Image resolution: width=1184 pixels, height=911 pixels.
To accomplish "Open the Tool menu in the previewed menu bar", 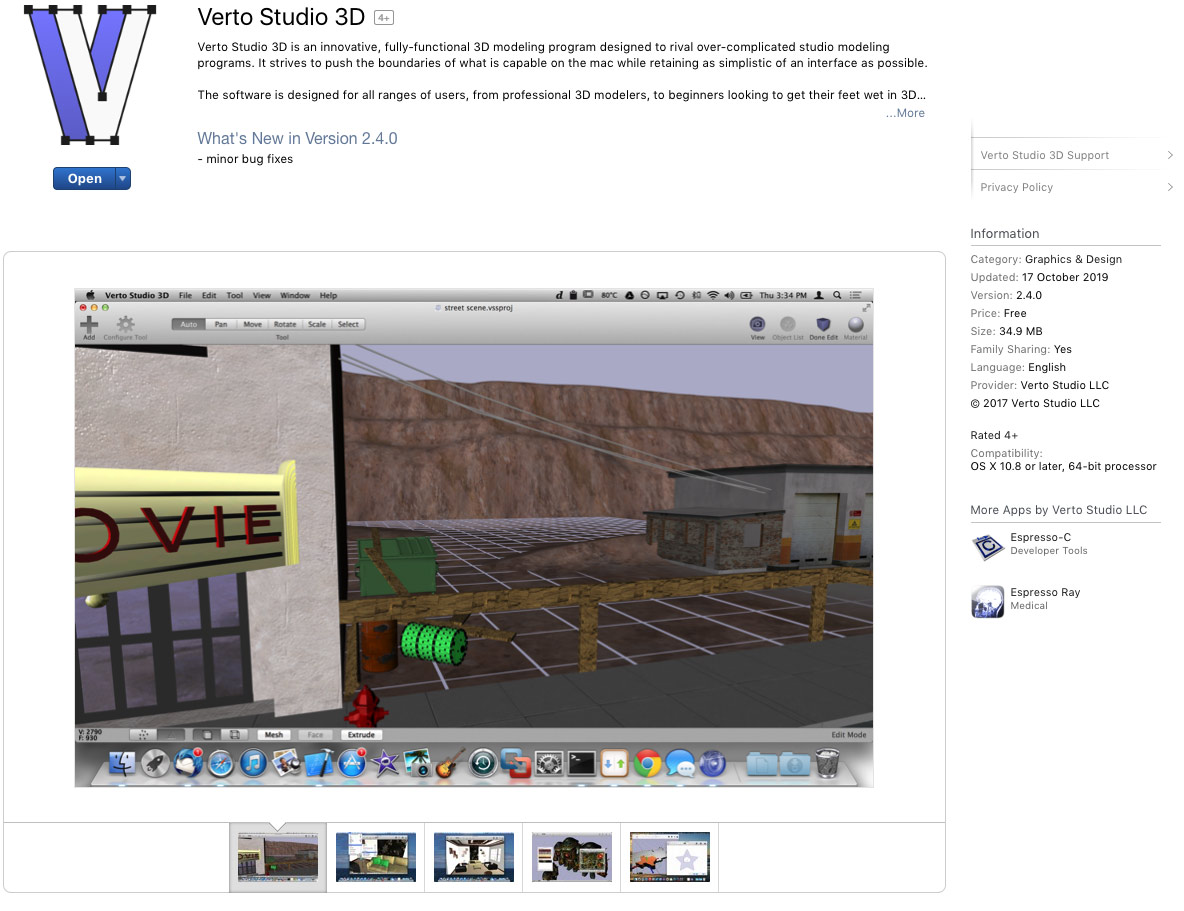I will 235,295.
